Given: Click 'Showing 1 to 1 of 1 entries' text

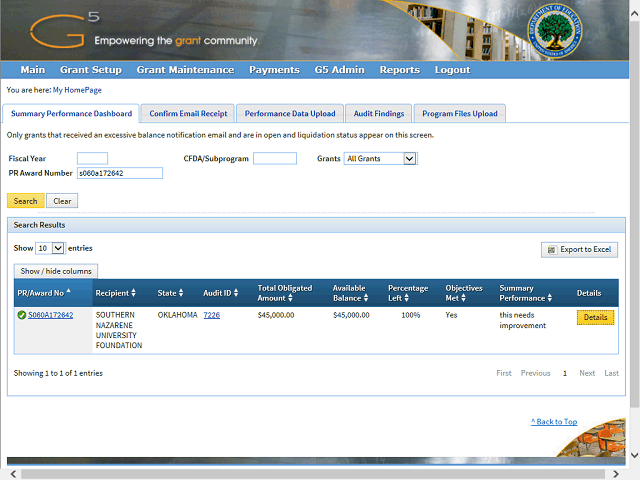Looking at the screenshot, I should (x=58, y=373).
